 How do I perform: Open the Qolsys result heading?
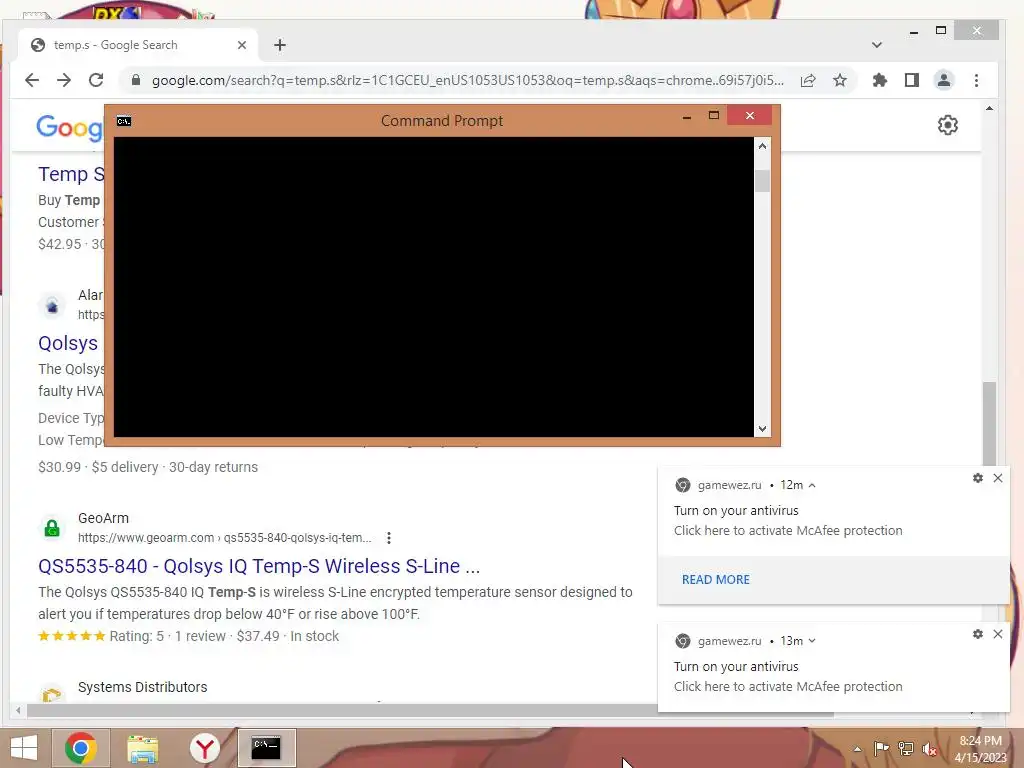point(68,344)
